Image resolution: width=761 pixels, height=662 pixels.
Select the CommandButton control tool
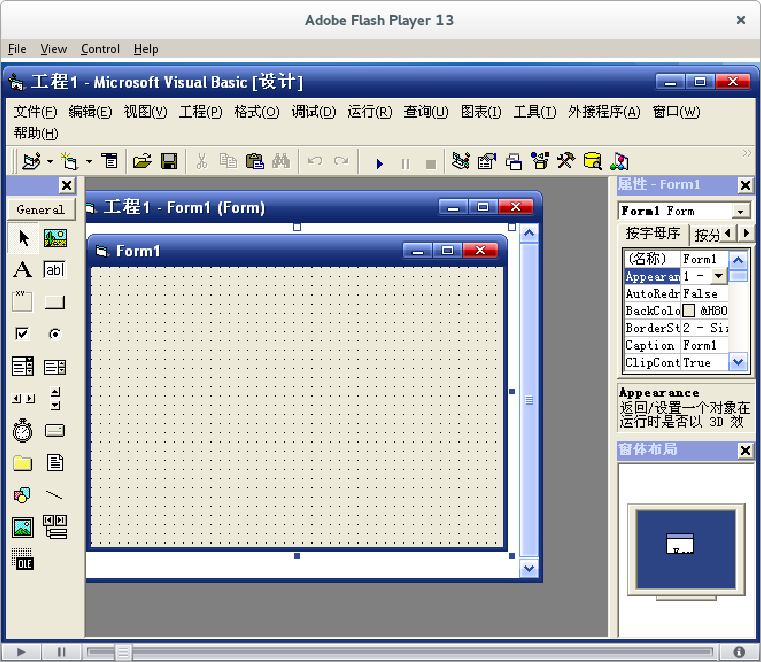(x=54, y=302)
